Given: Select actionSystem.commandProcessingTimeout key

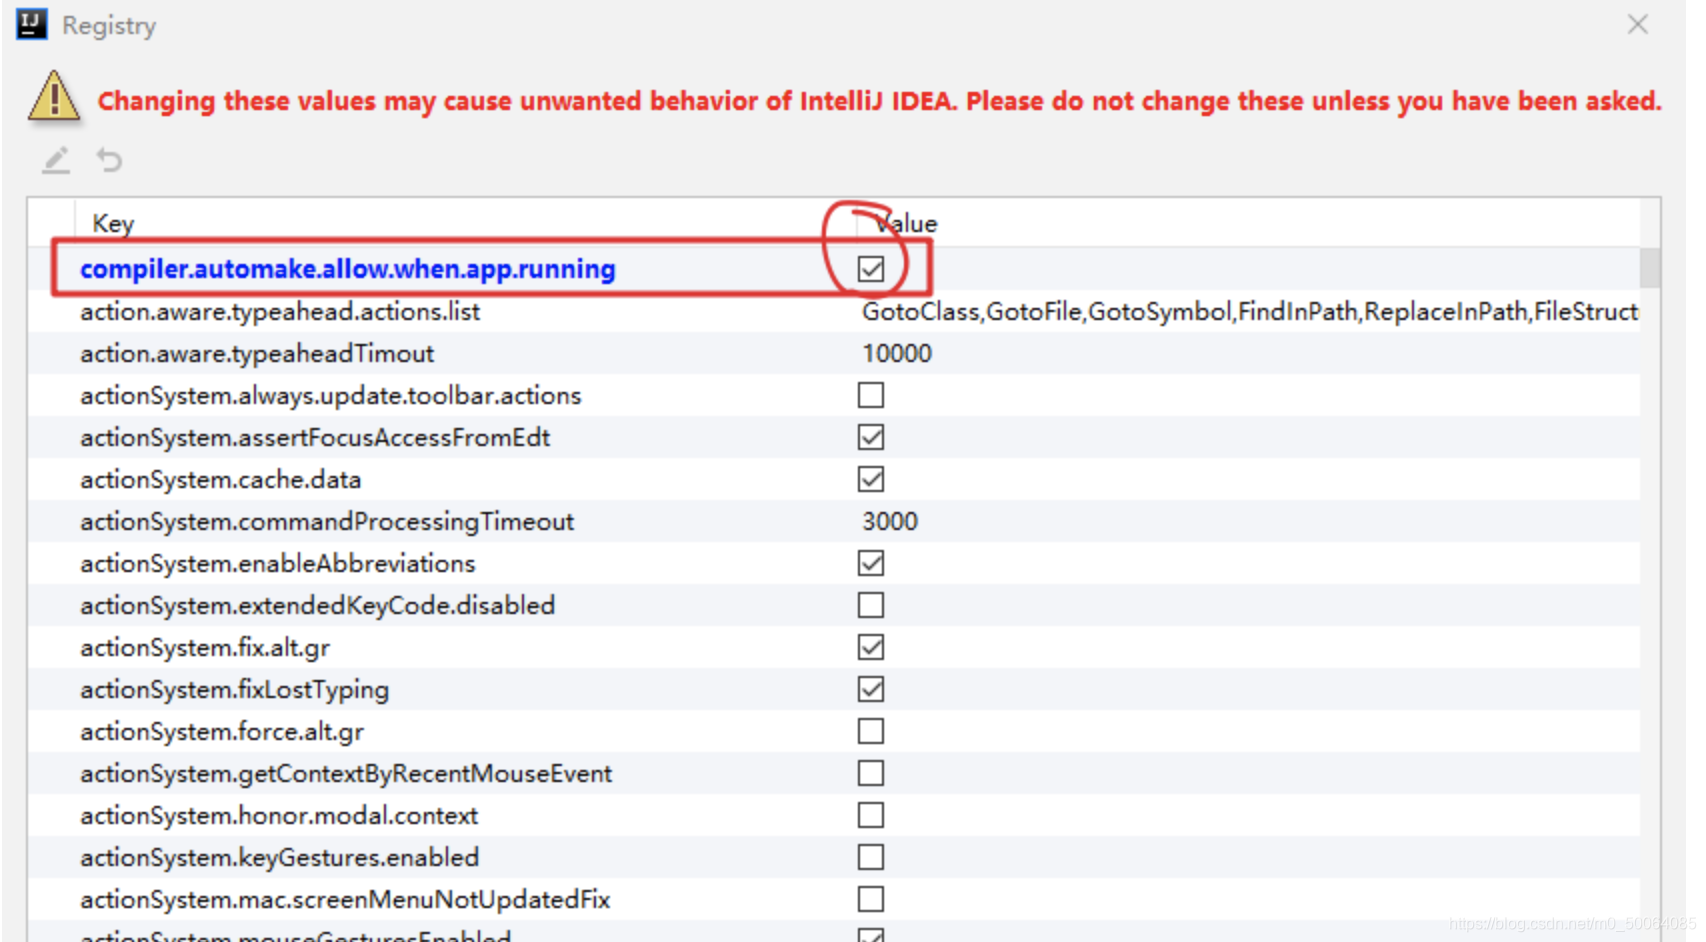Looking at the screenshot, I should click(327, 521).
